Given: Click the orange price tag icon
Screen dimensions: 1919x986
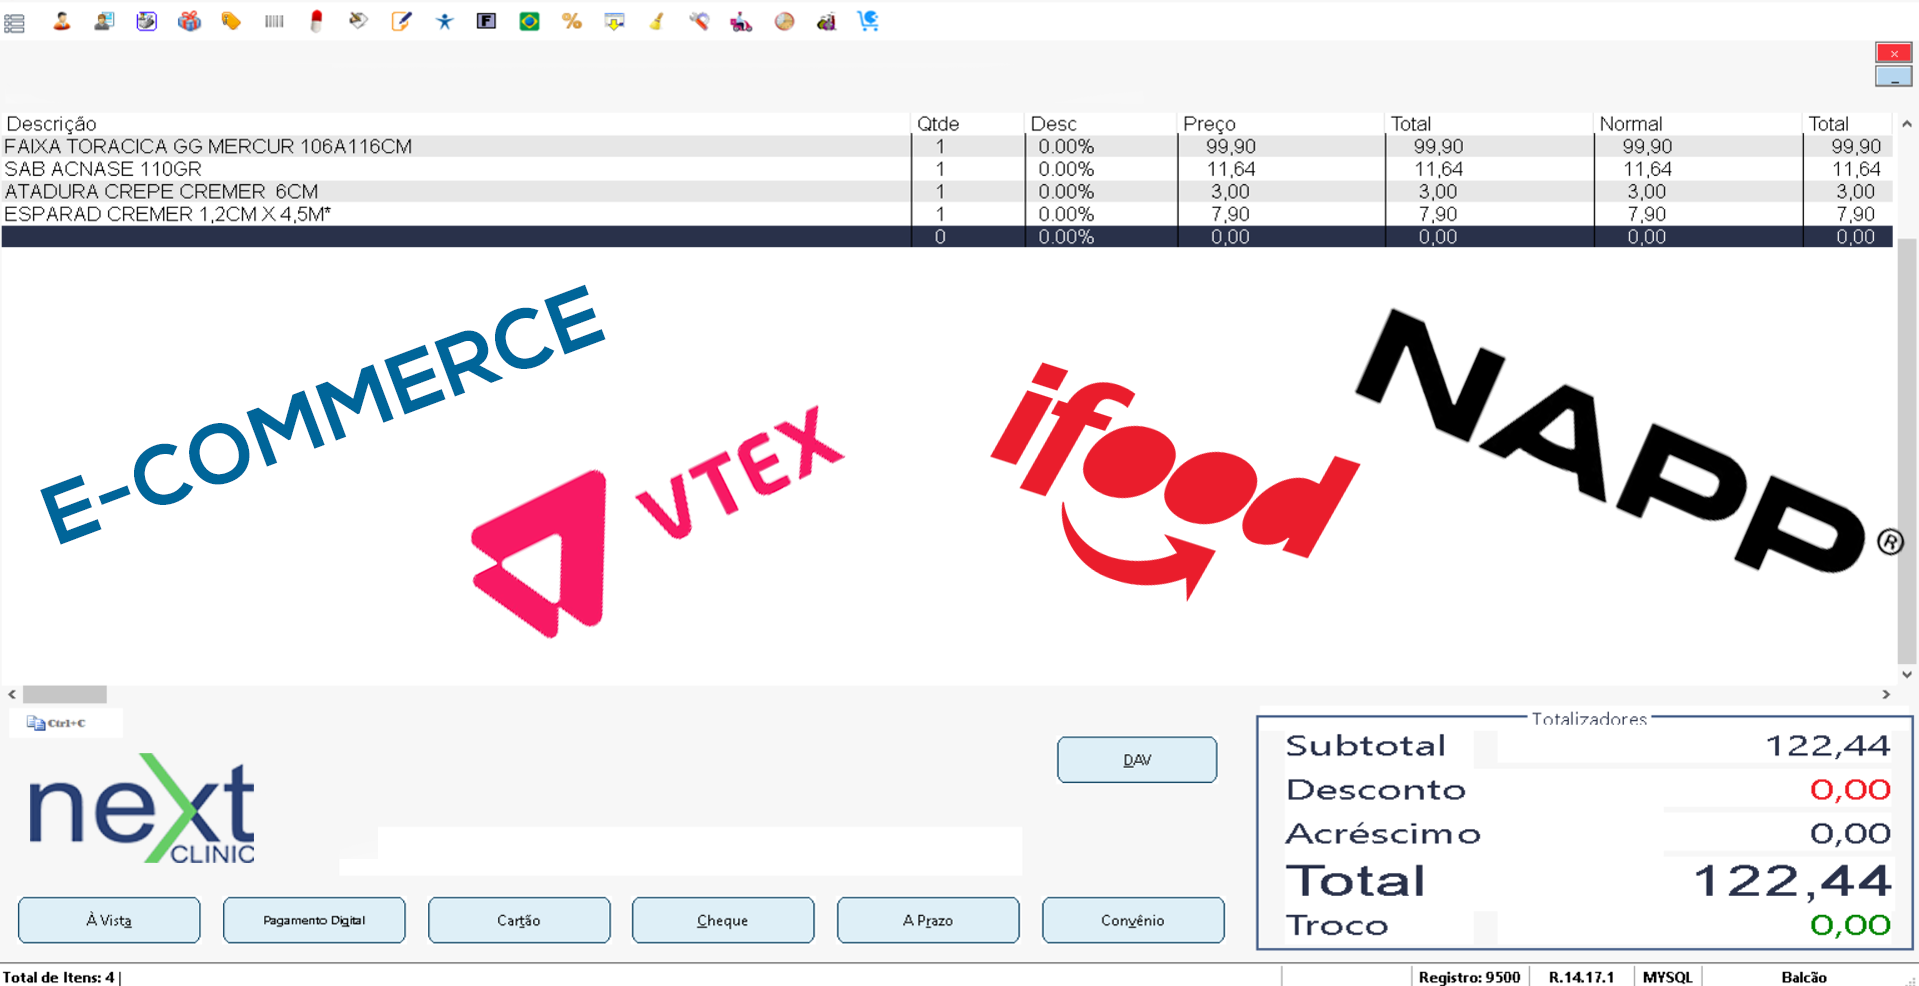Looking at the screenshot, I should (231, 21).
